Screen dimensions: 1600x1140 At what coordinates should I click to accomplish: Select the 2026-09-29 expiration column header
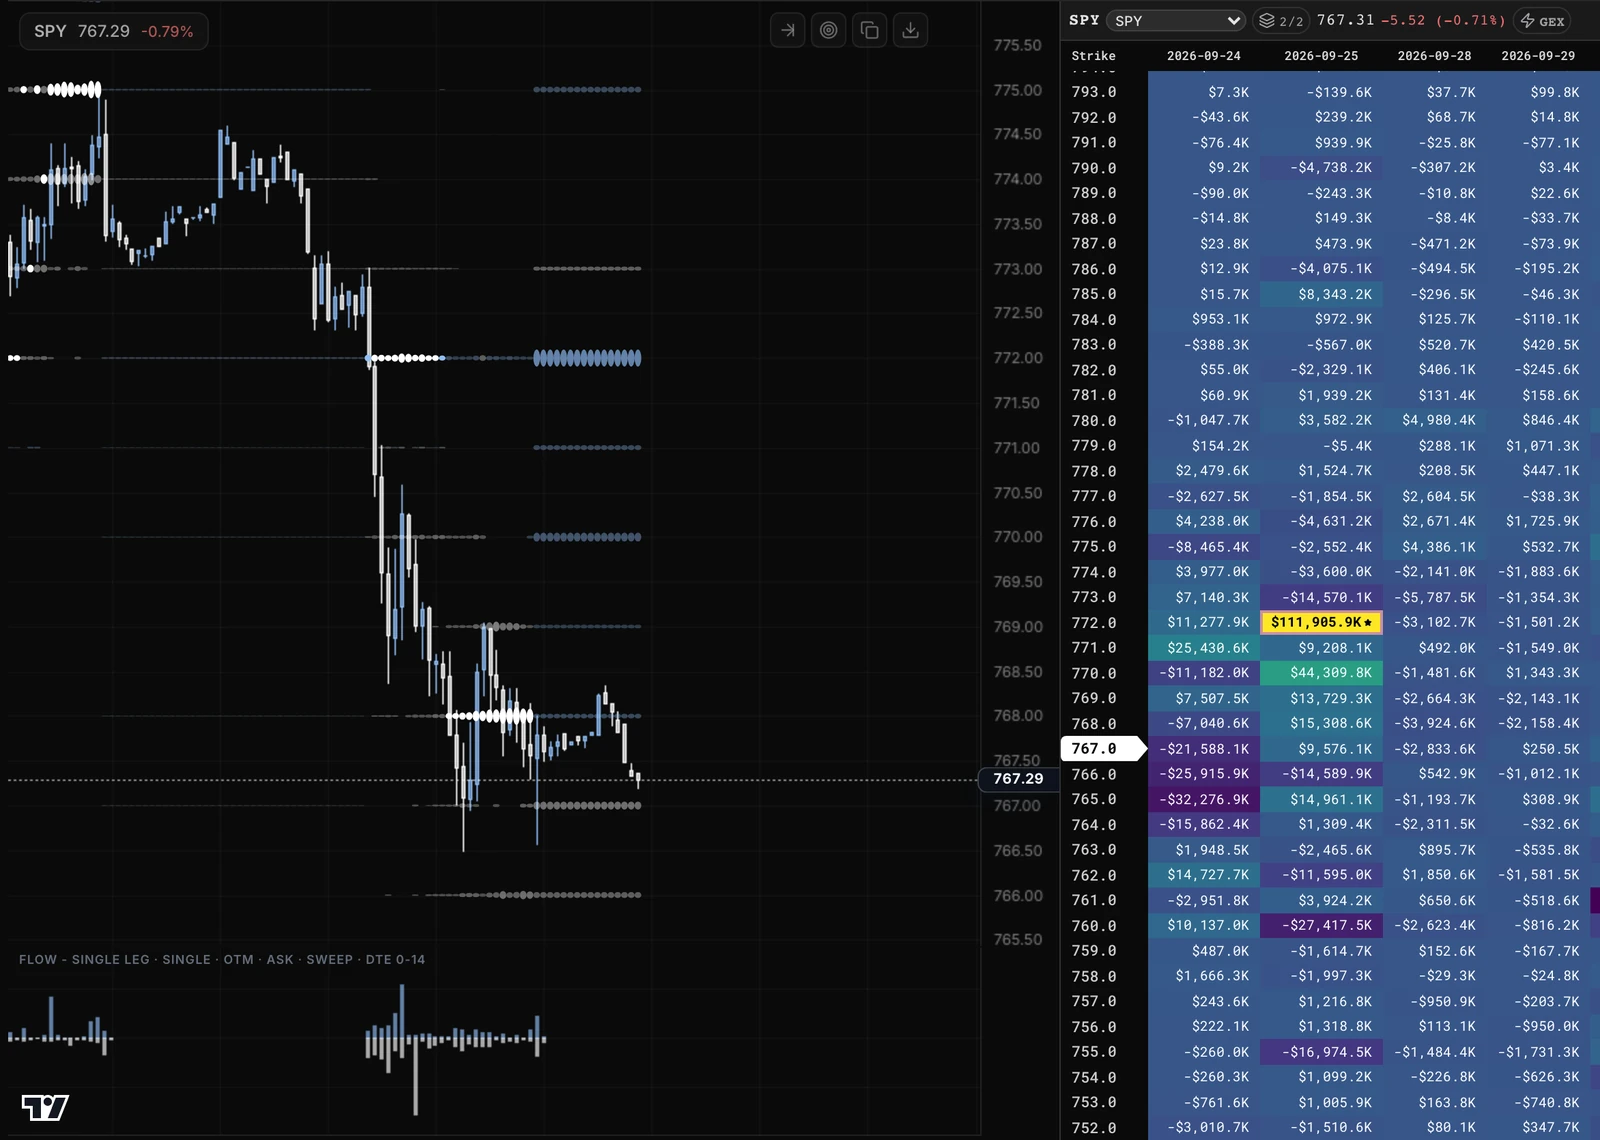(1538, 56)
